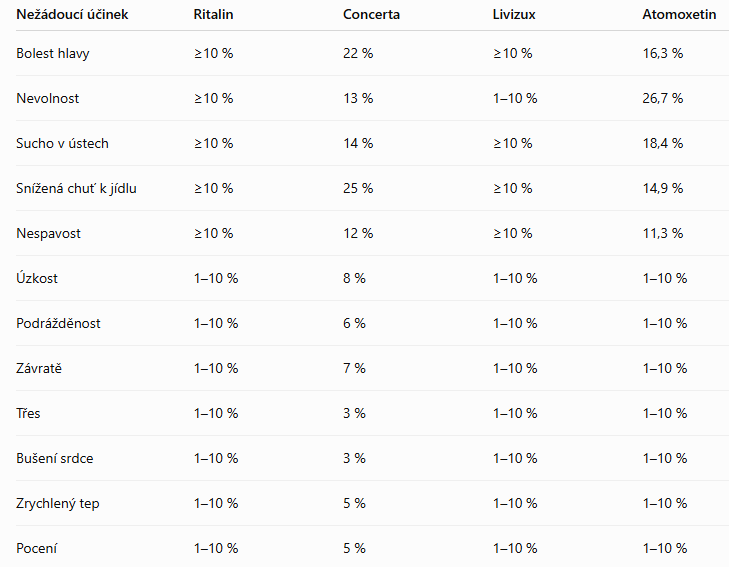
Task: Click the Bolest hlavy row label
Action: click(x=53, y=53)
